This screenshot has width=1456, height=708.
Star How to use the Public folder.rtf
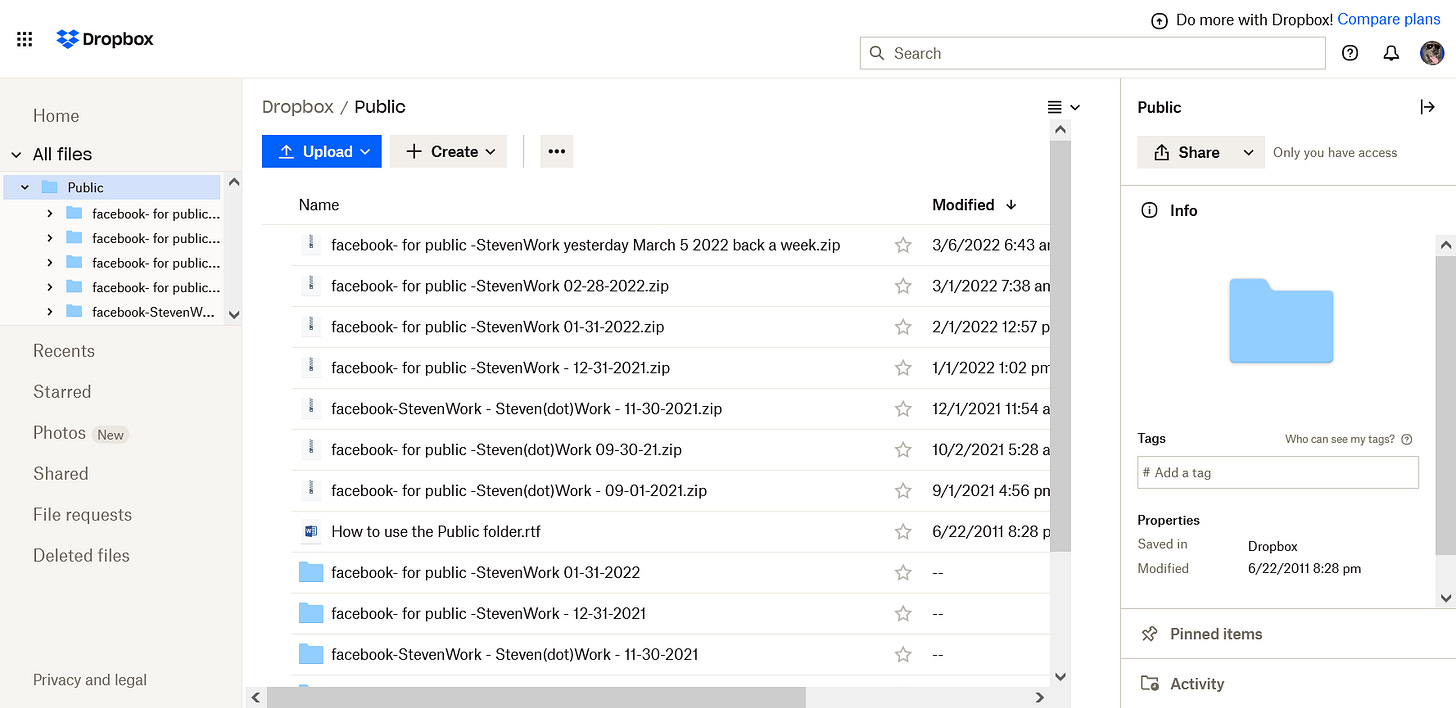pyautogui.click(x=903, y=532)
